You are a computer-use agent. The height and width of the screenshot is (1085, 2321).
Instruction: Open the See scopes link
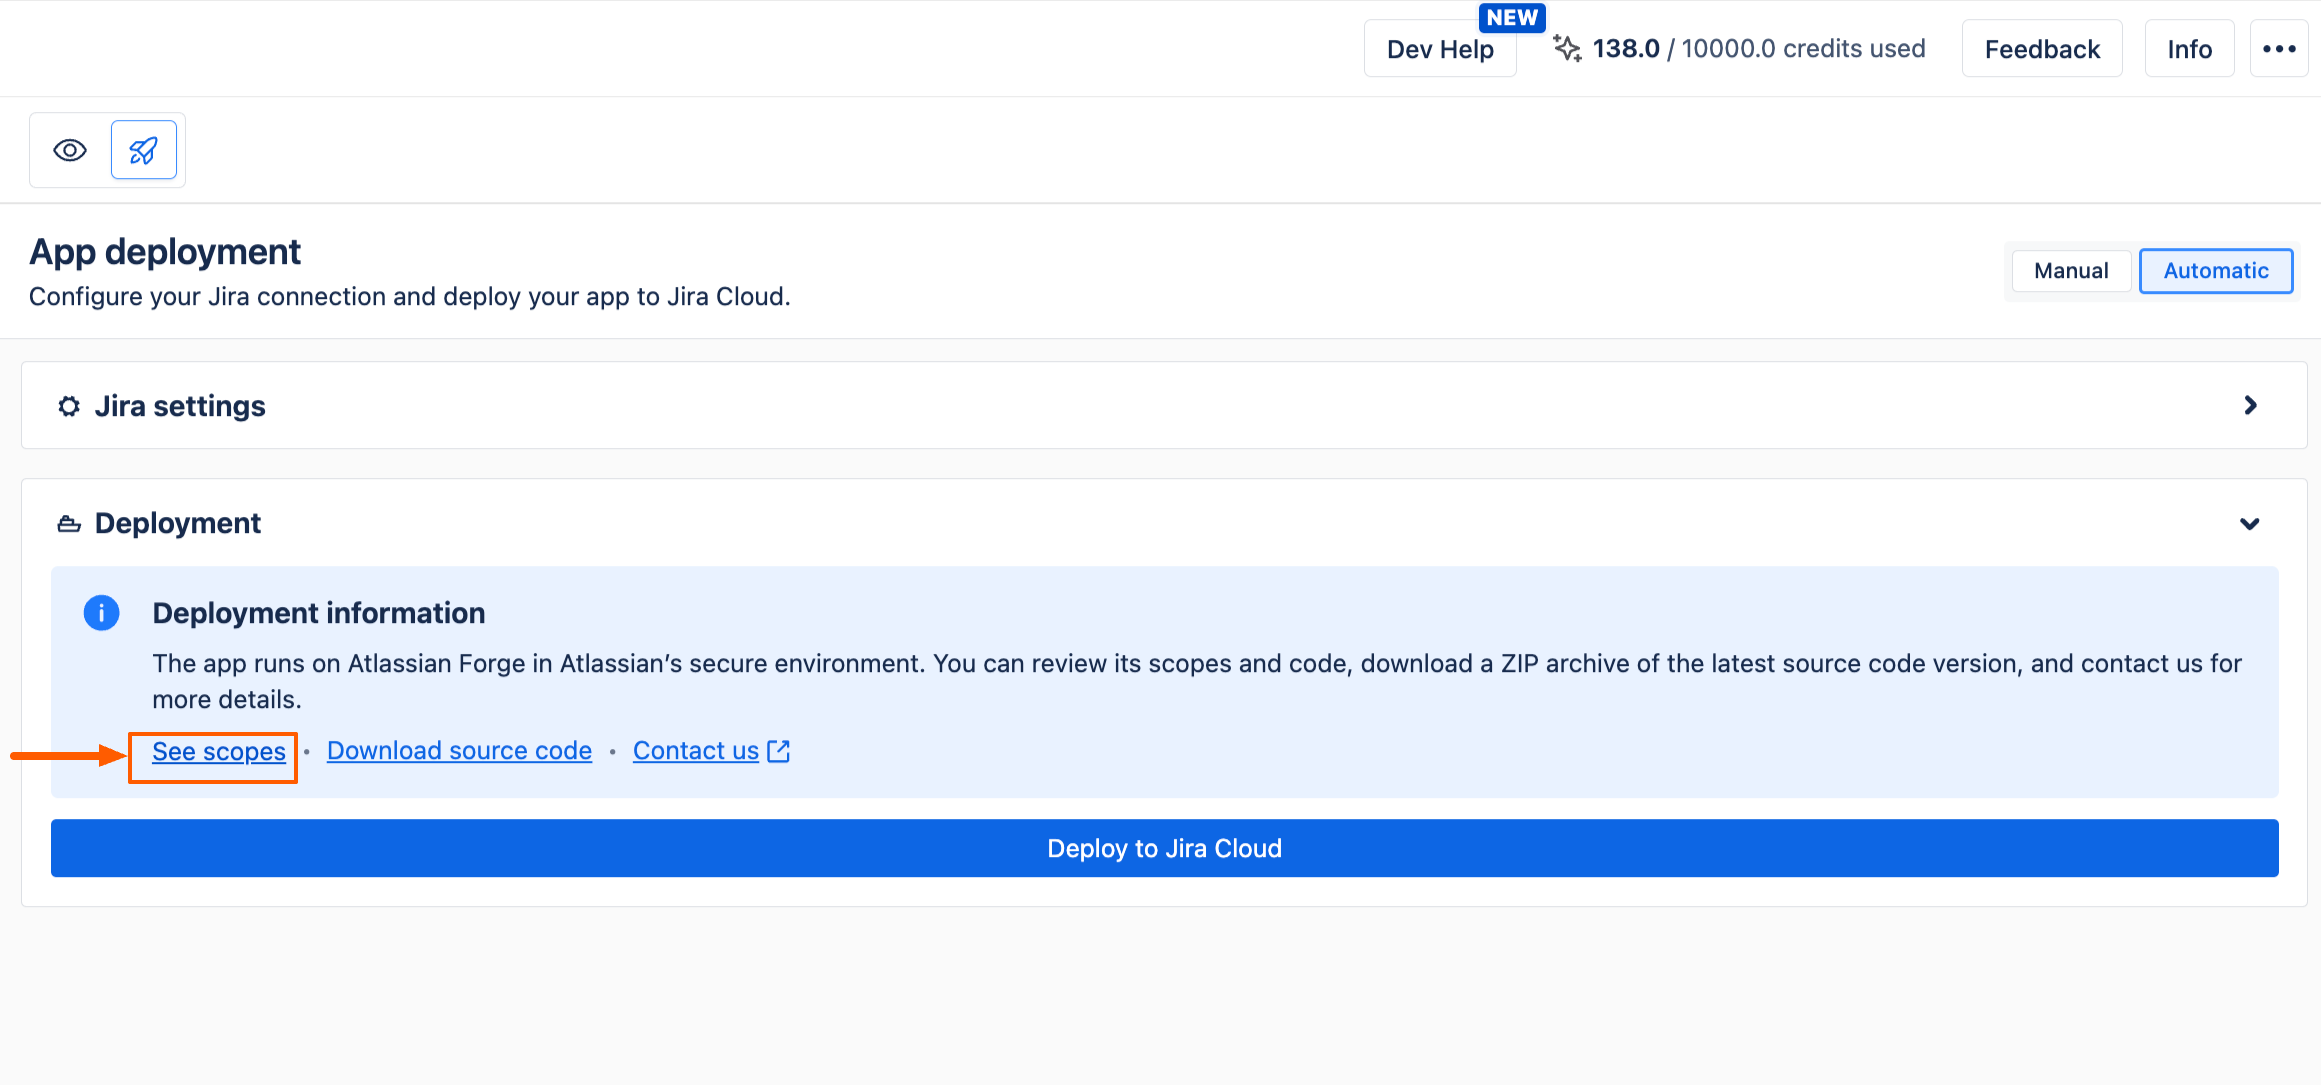tap(219, 751)
